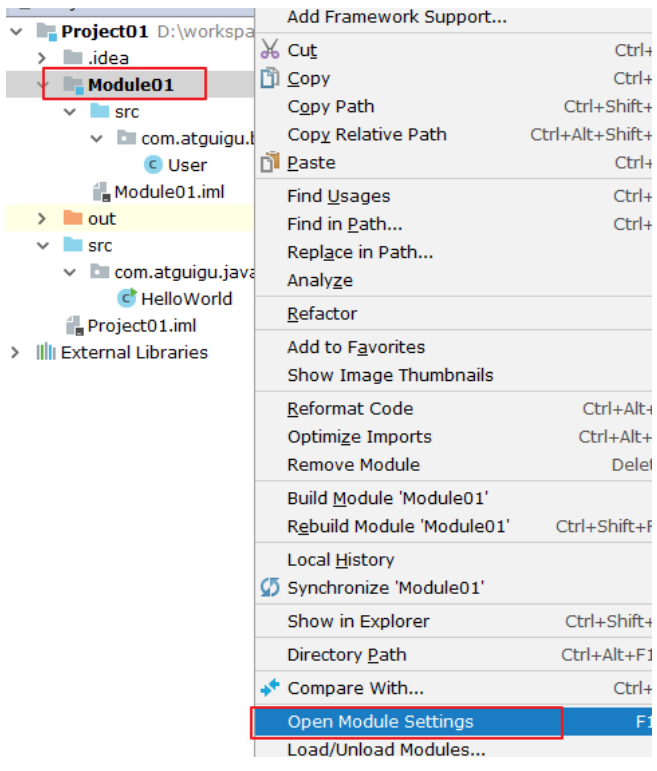Select Project01.iml file name
This screenshot has width=657, height=771.
tap(142, 325)
